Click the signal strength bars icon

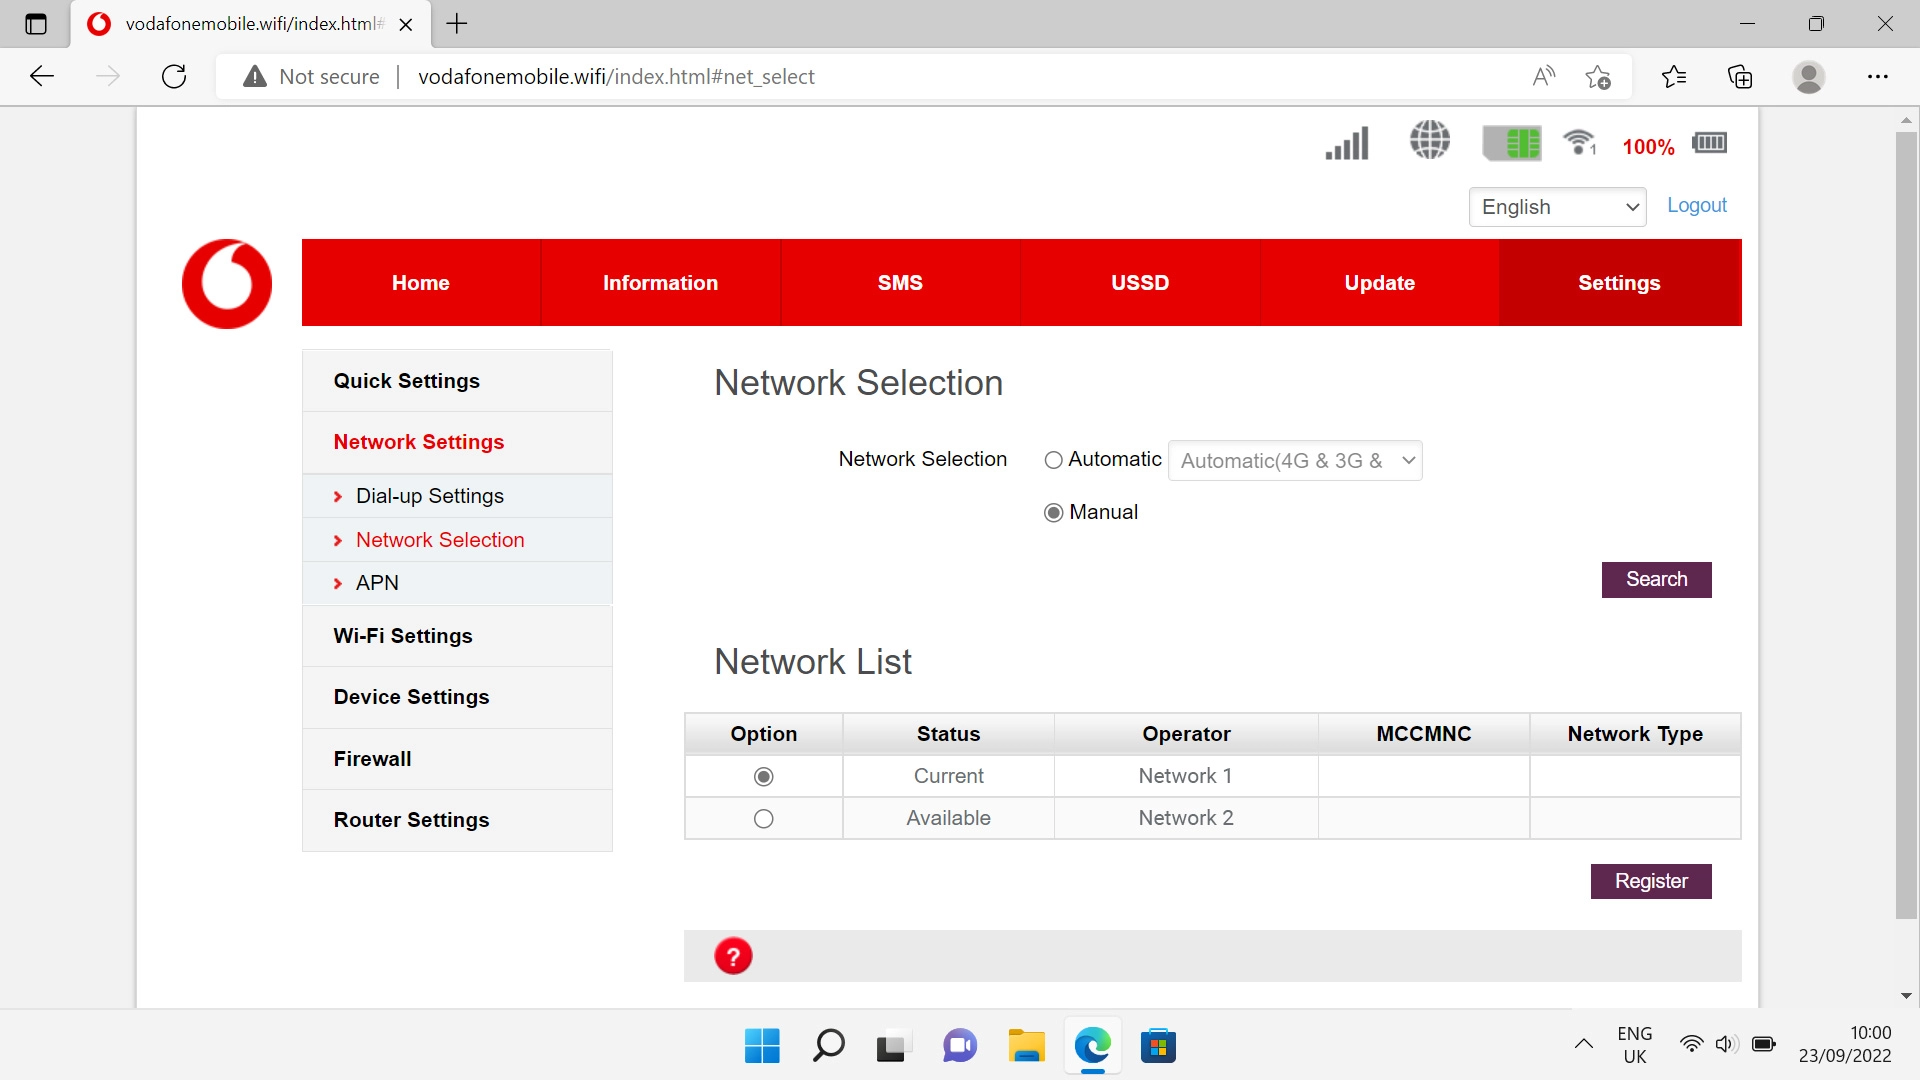[x=1346, y=143]
